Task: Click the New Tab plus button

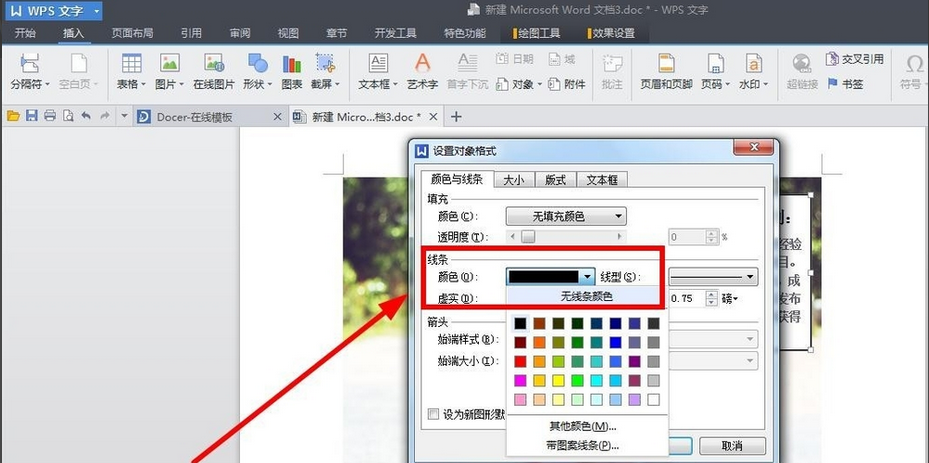Action: pyautogui.click(x=457, y=117)
